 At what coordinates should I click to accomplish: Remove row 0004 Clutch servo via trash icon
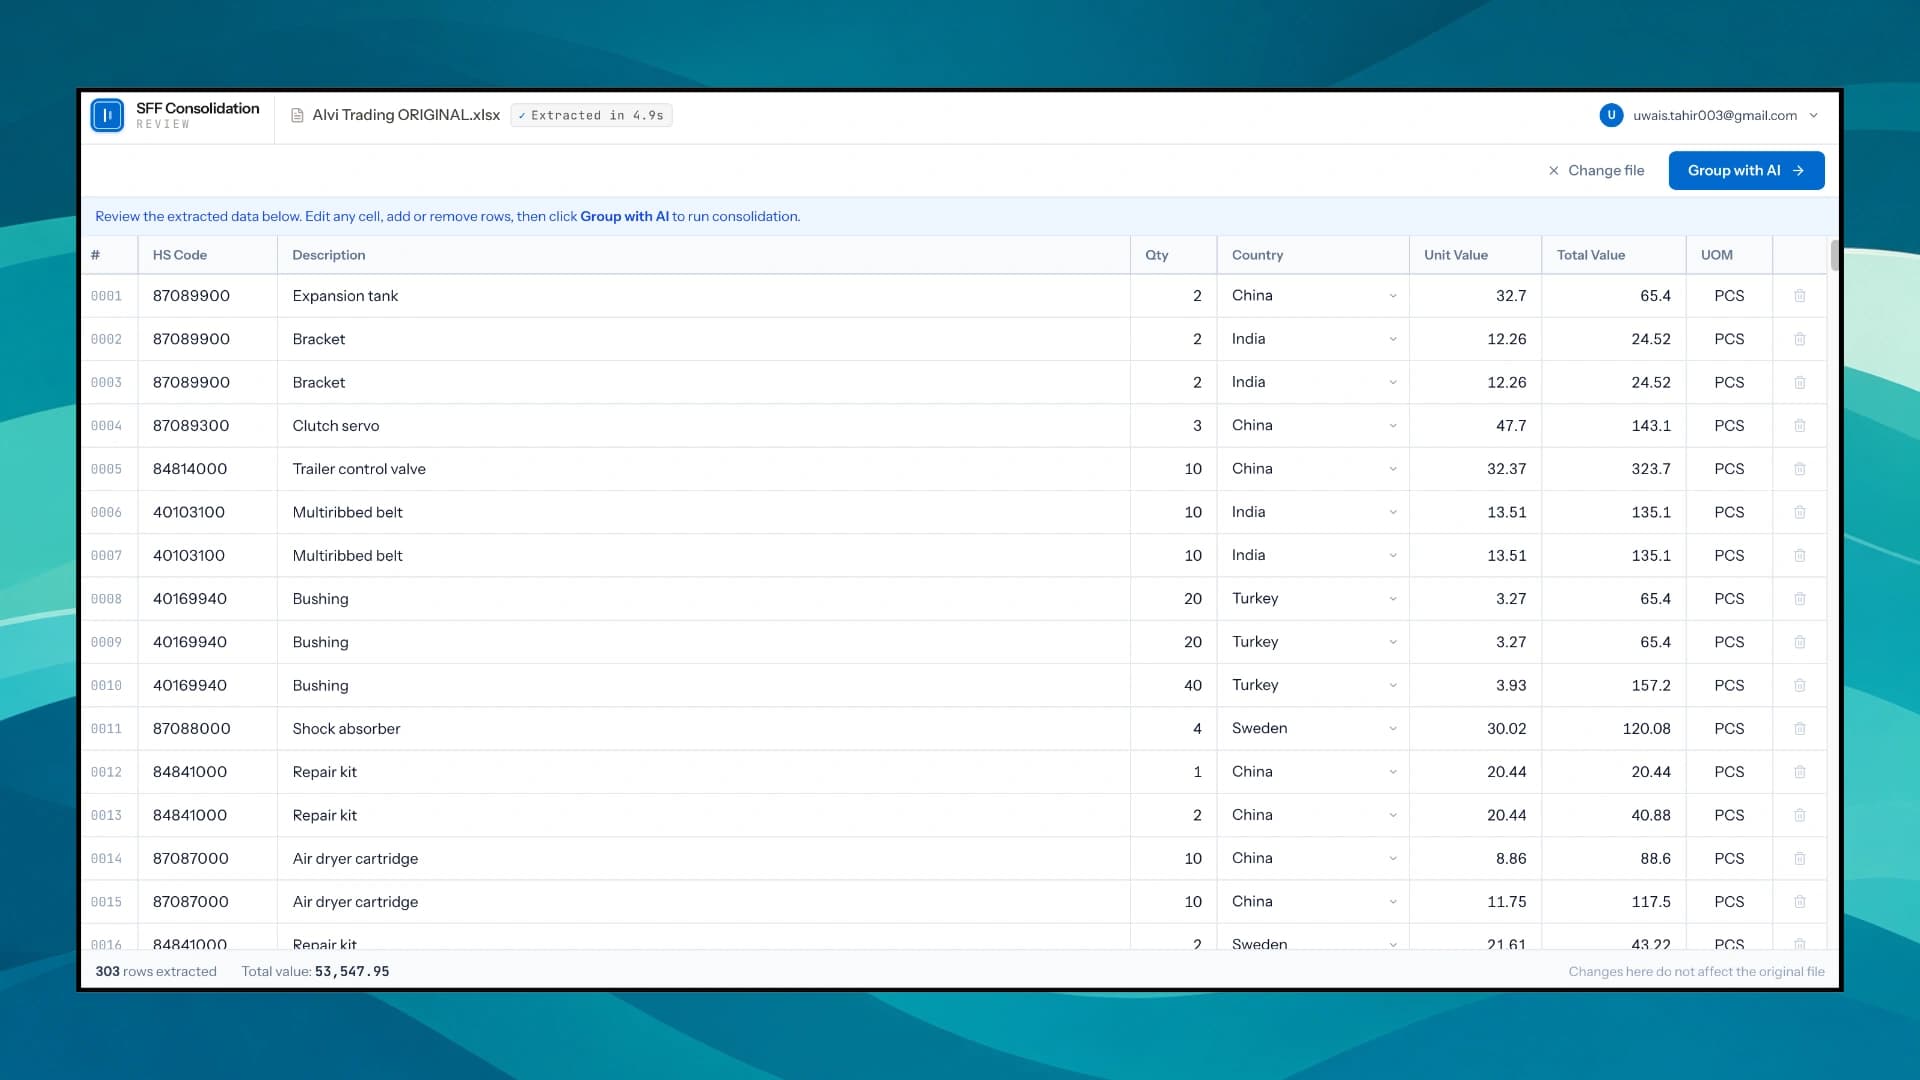pyautogui.click(x=1800, y=426)
